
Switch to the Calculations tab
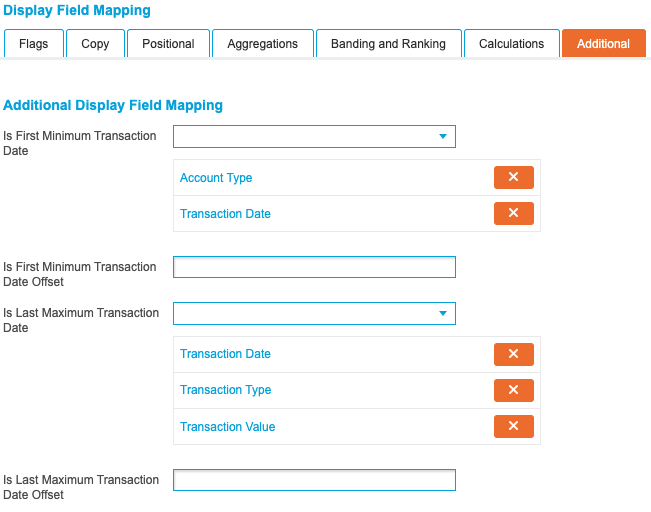[511, 43]
